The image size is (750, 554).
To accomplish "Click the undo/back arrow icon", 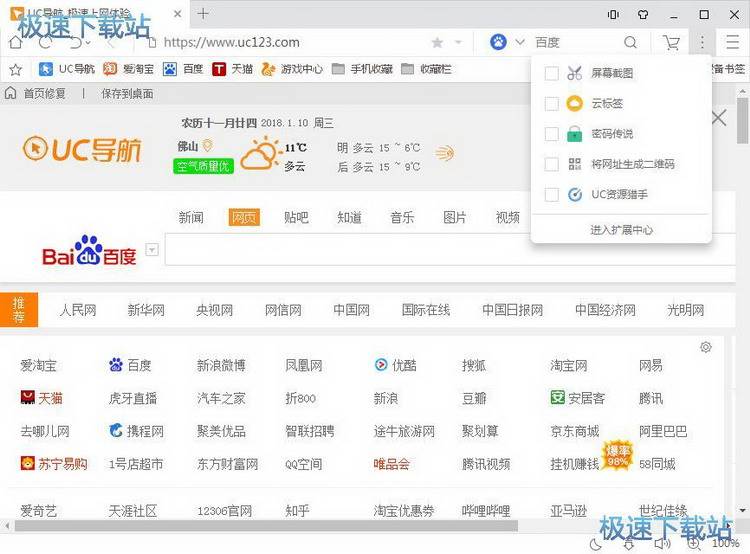I will click(x=76, y=43).
